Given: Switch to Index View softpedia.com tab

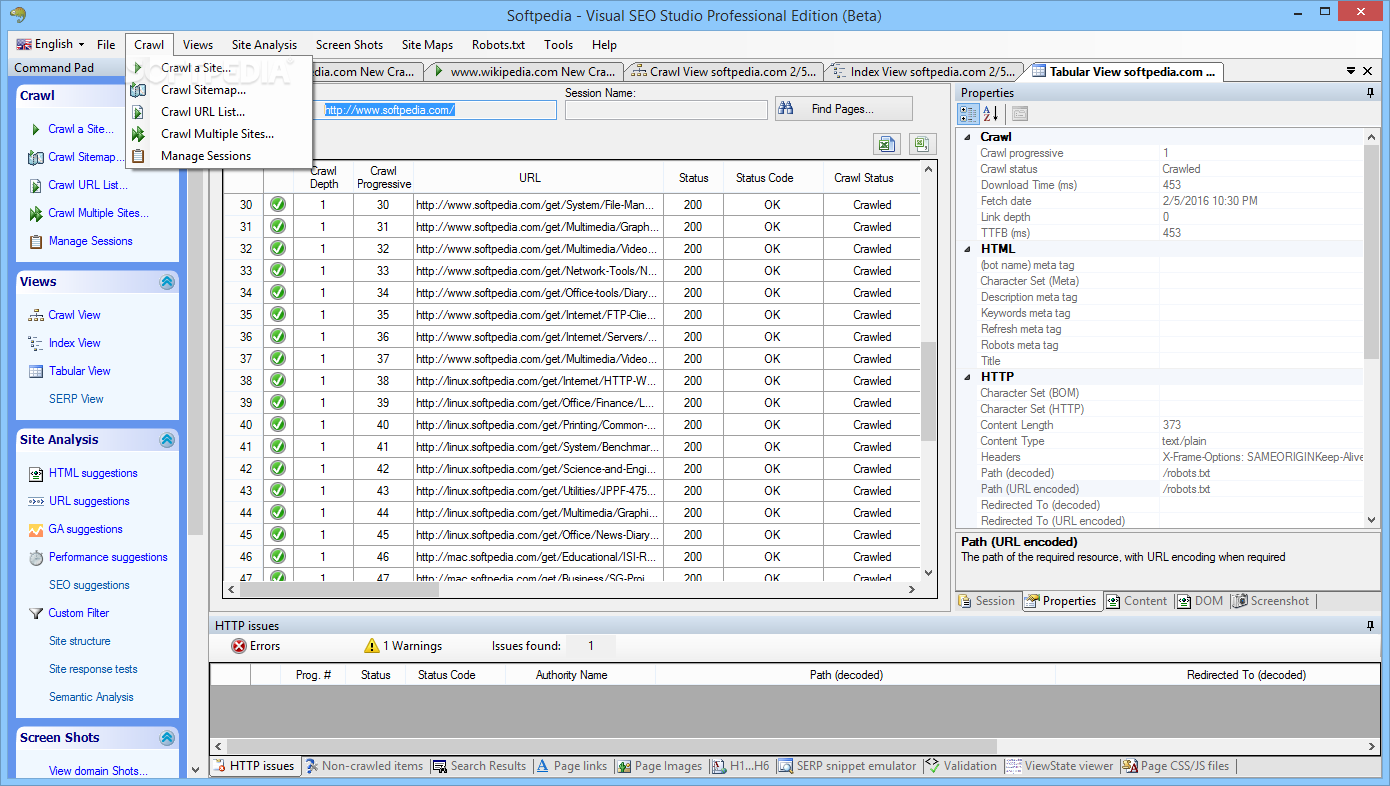Looking at the screenshot, I should (923, 72).
